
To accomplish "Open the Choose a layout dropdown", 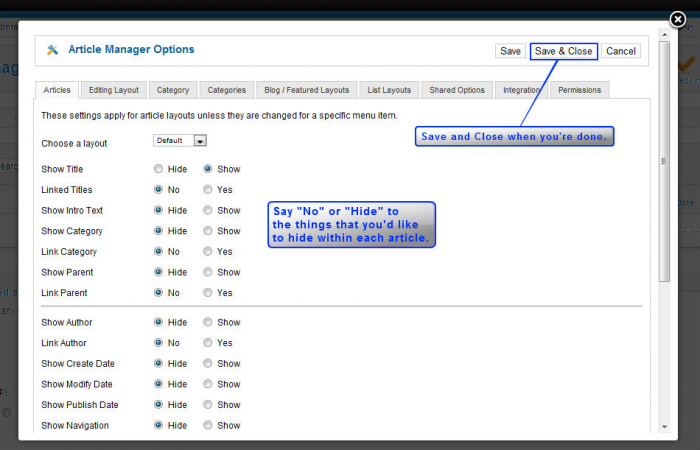I will click(x=179, y=141).
